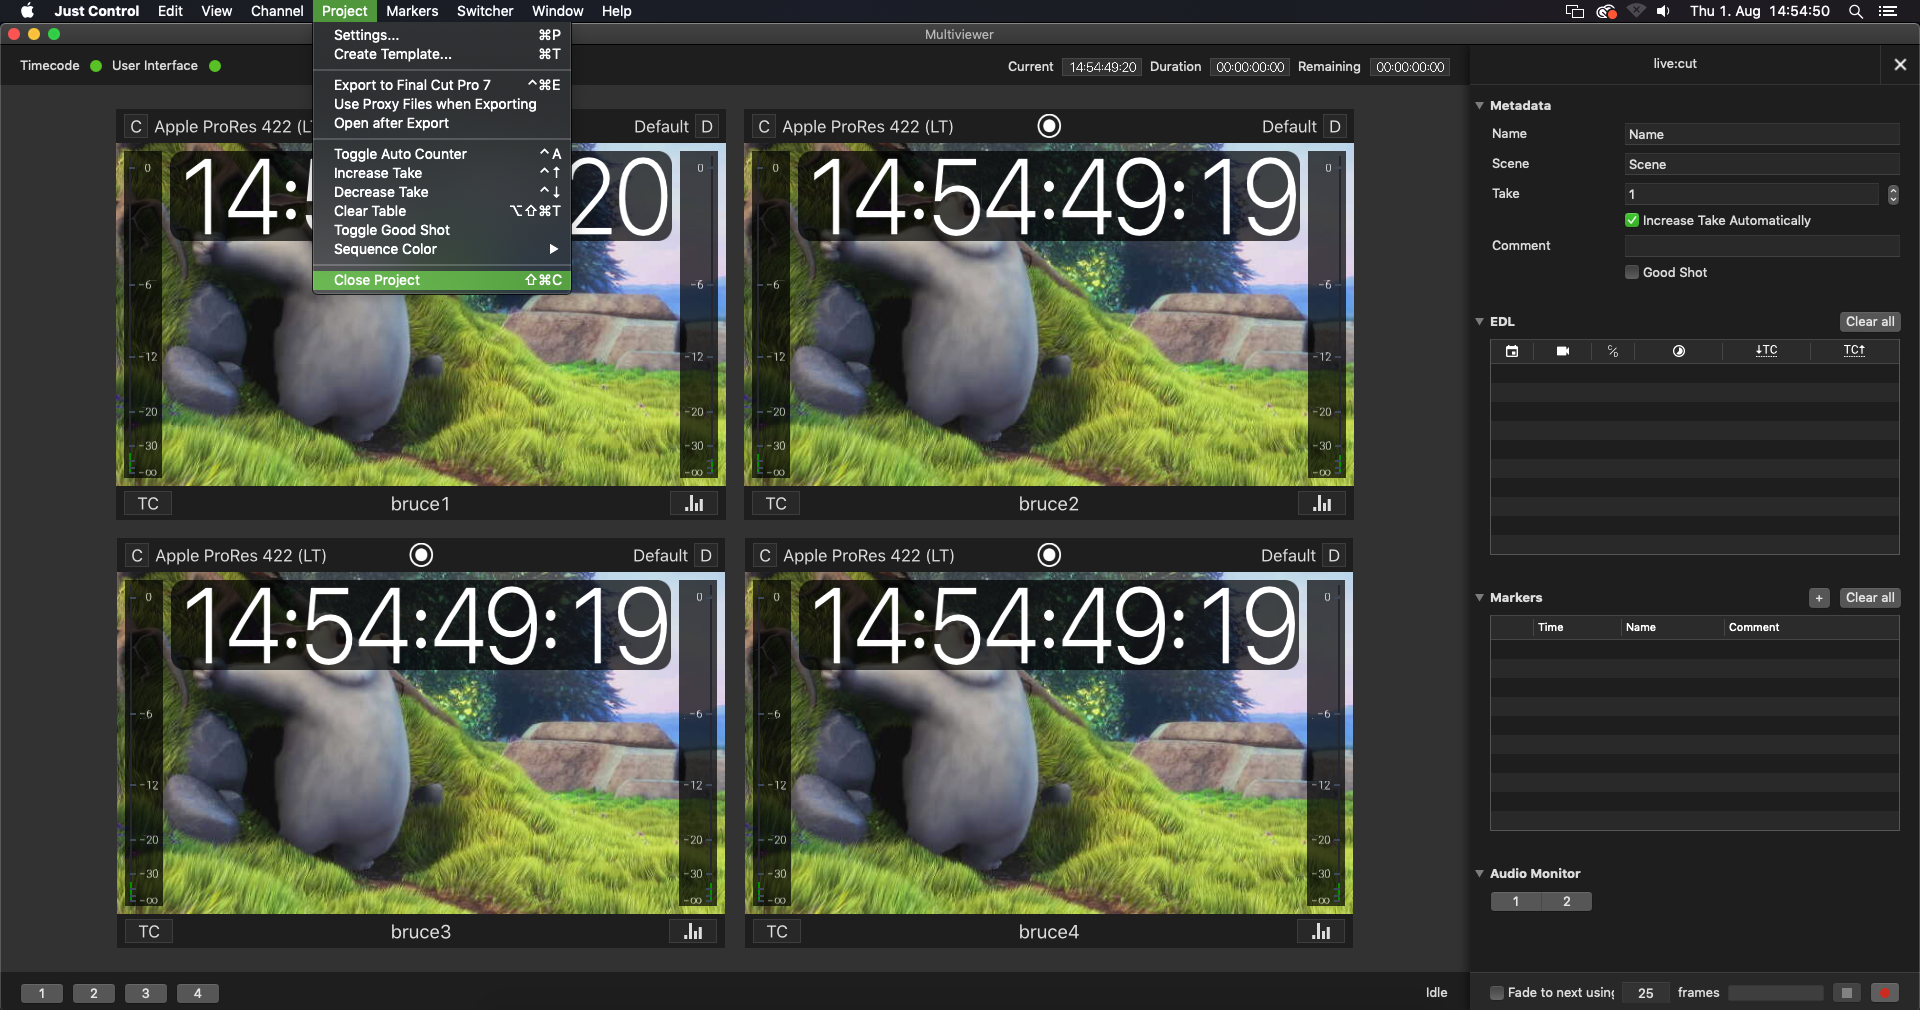1920x1010 pixels.
Task: Click the record indicator above bruce3 viewer
Action: coord(422,555)
